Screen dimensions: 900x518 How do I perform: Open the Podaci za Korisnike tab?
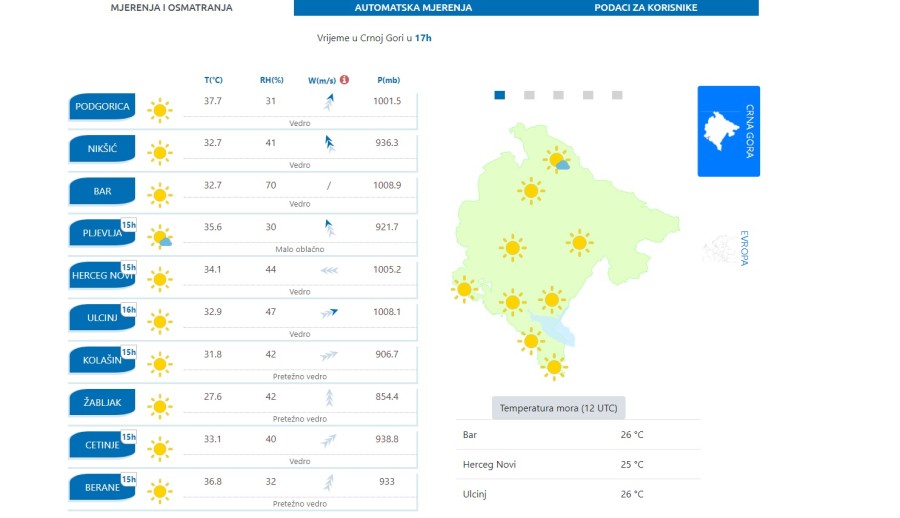[645, 8]
